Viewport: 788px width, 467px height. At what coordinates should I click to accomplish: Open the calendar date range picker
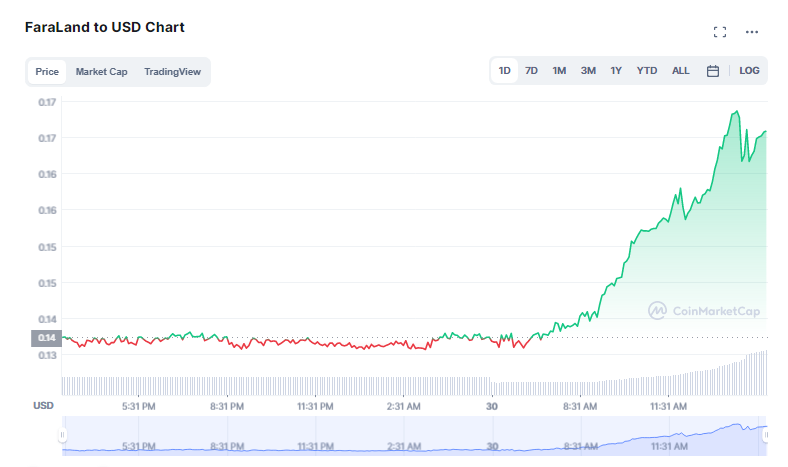coord(713,71)
